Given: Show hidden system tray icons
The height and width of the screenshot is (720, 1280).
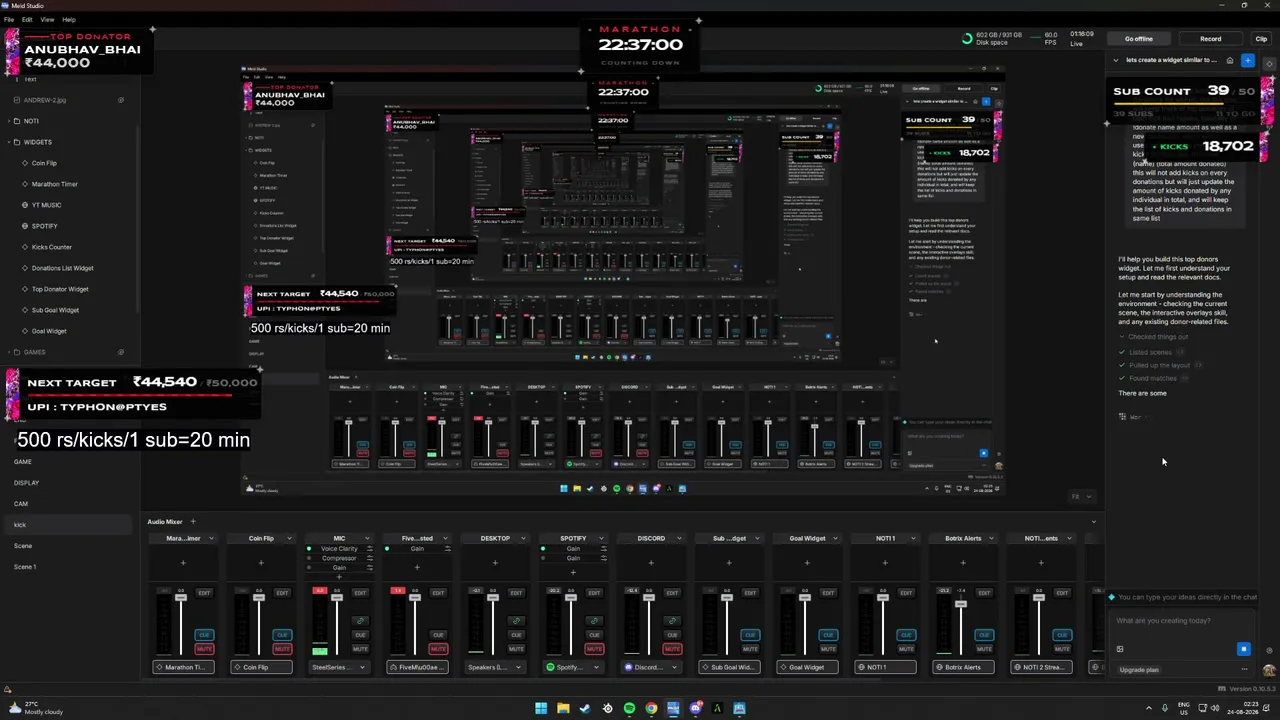Looking at the screenshot, I should pos(1149,709).
